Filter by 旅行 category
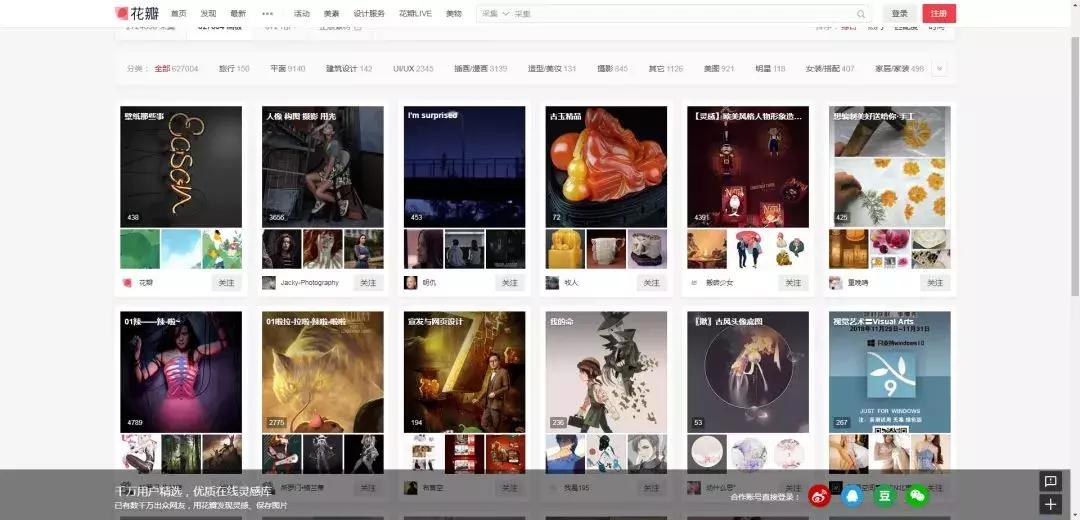Viewport: 1080px width, 520px height. (x=234, y=69)
